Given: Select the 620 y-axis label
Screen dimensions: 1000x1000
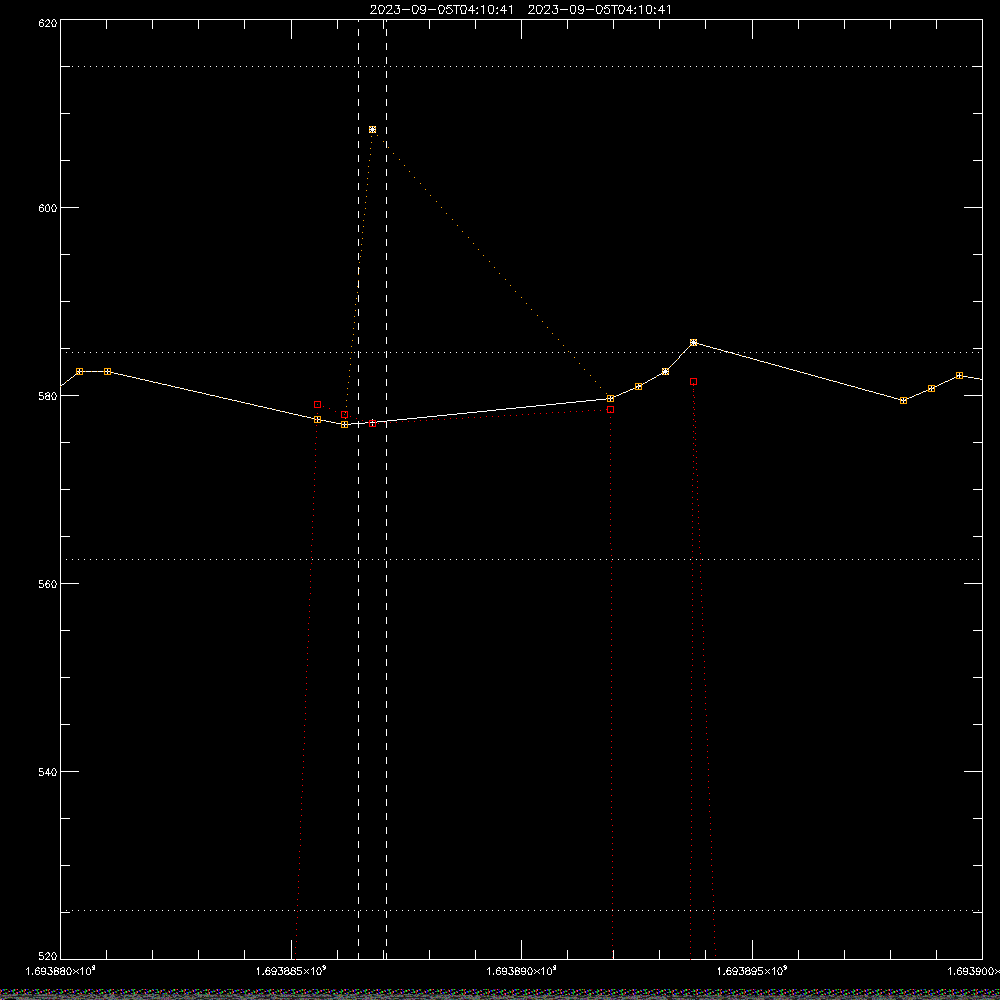Looking at the screenshot, I should [48, 23].
